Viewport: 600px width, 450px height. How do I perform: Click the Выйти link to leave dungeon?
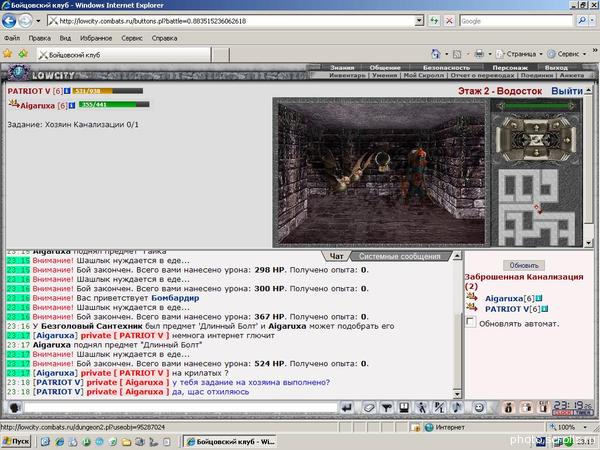point(567,91)
